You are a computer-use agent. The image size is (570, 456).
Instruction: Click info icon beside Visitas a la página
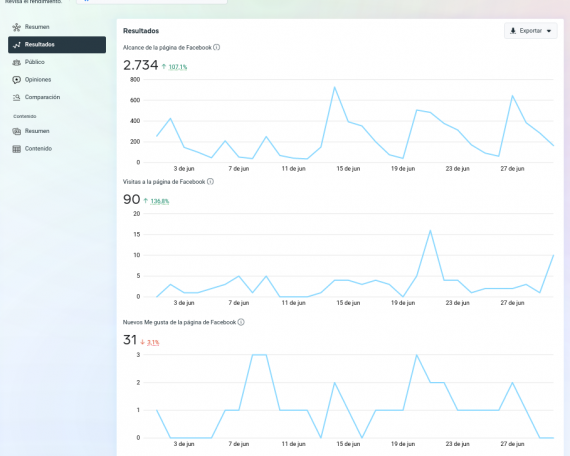210,181
